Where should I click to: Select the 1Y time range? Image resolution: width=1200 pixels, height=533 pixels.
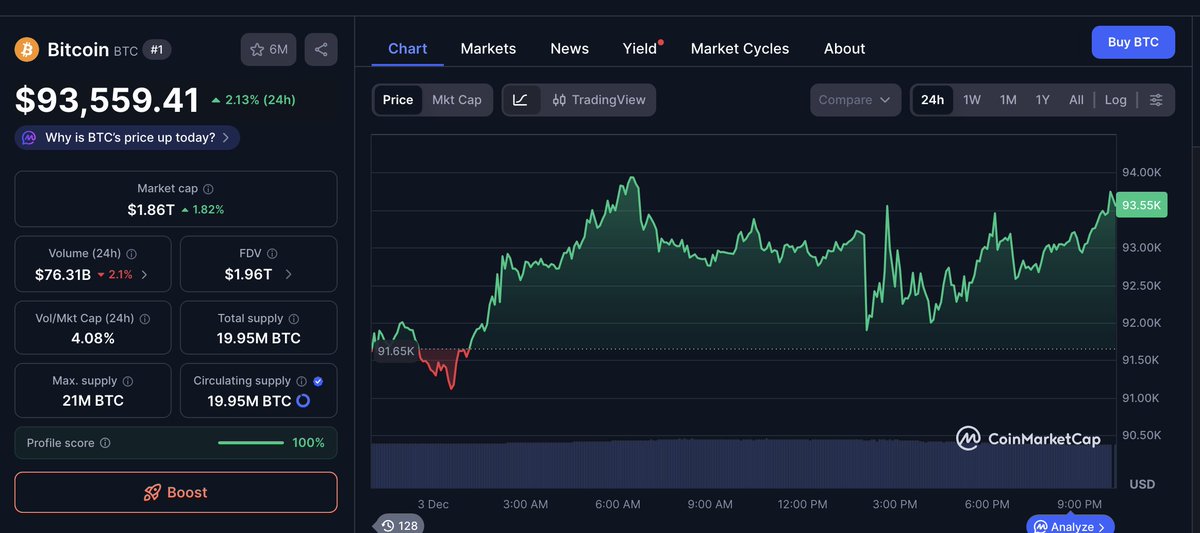coord(1043,100)
